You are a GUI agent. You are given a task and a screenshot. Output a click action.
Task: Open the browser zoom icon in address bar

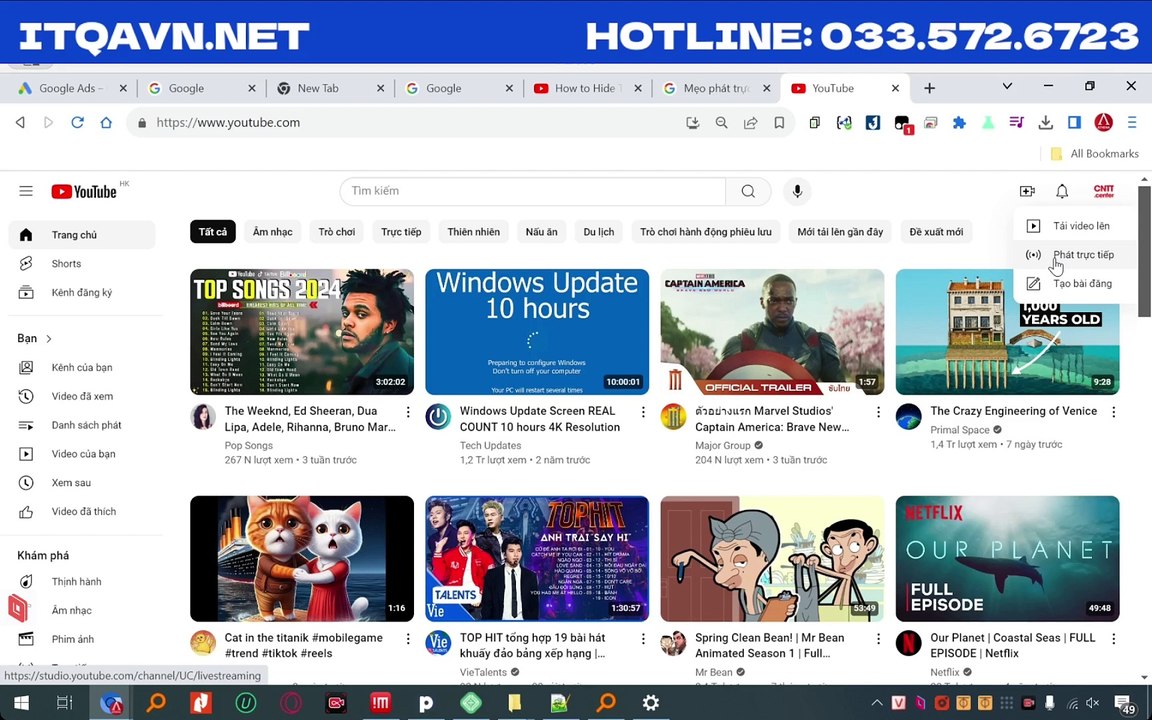(721, 123)
